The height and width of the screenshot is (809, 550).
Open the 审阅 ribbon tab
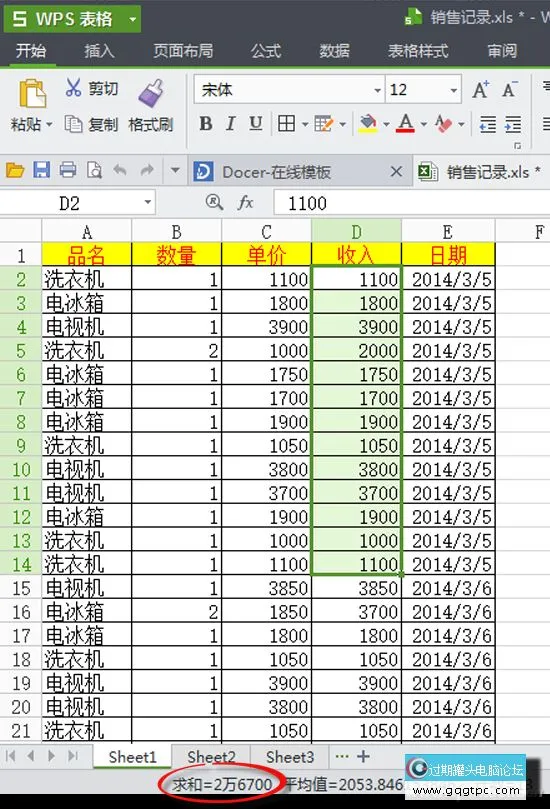click(x=502, y=51)
